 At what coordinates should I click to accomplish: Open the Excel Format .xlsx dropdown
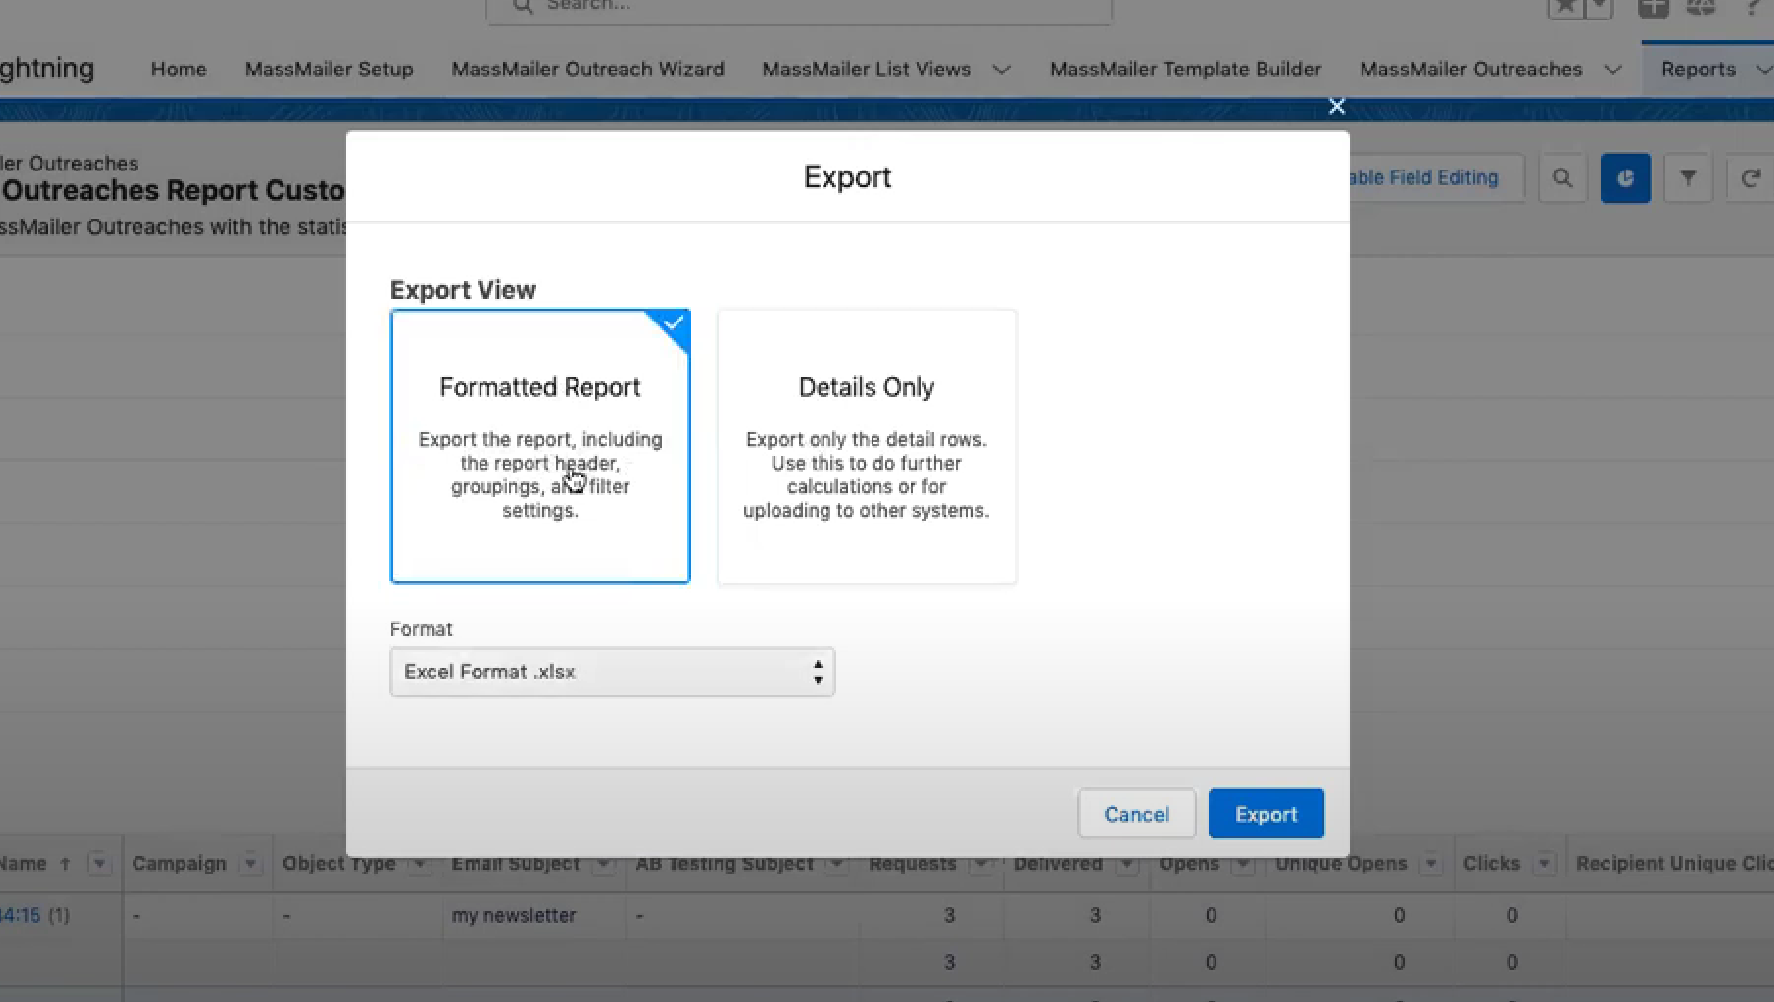[x=612, y=672]
